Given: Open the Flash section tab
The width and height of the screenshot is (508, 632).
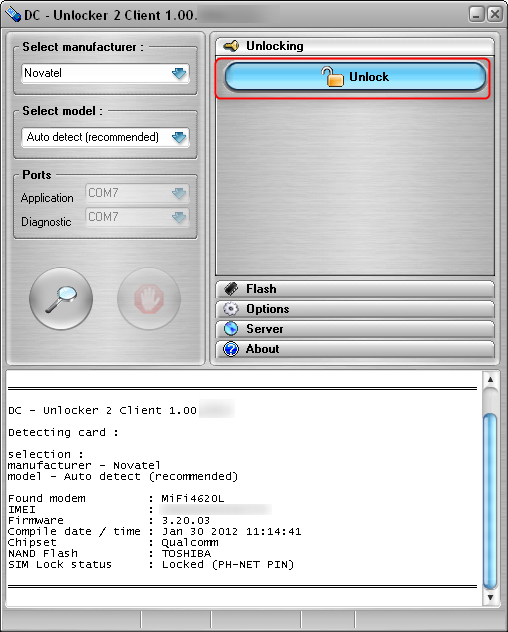Looking at the screenshot, I should point(355,289).
